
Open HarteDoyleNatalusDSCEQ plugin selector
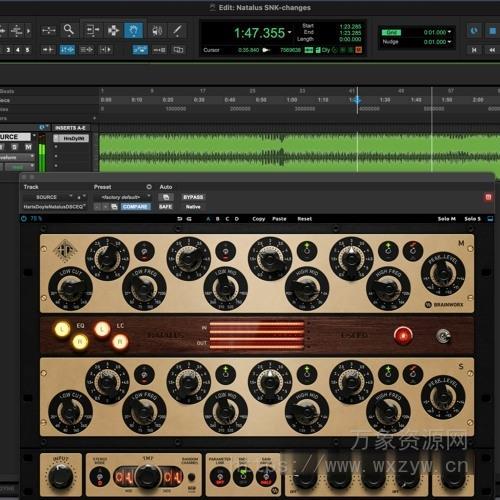pos(54,207)
